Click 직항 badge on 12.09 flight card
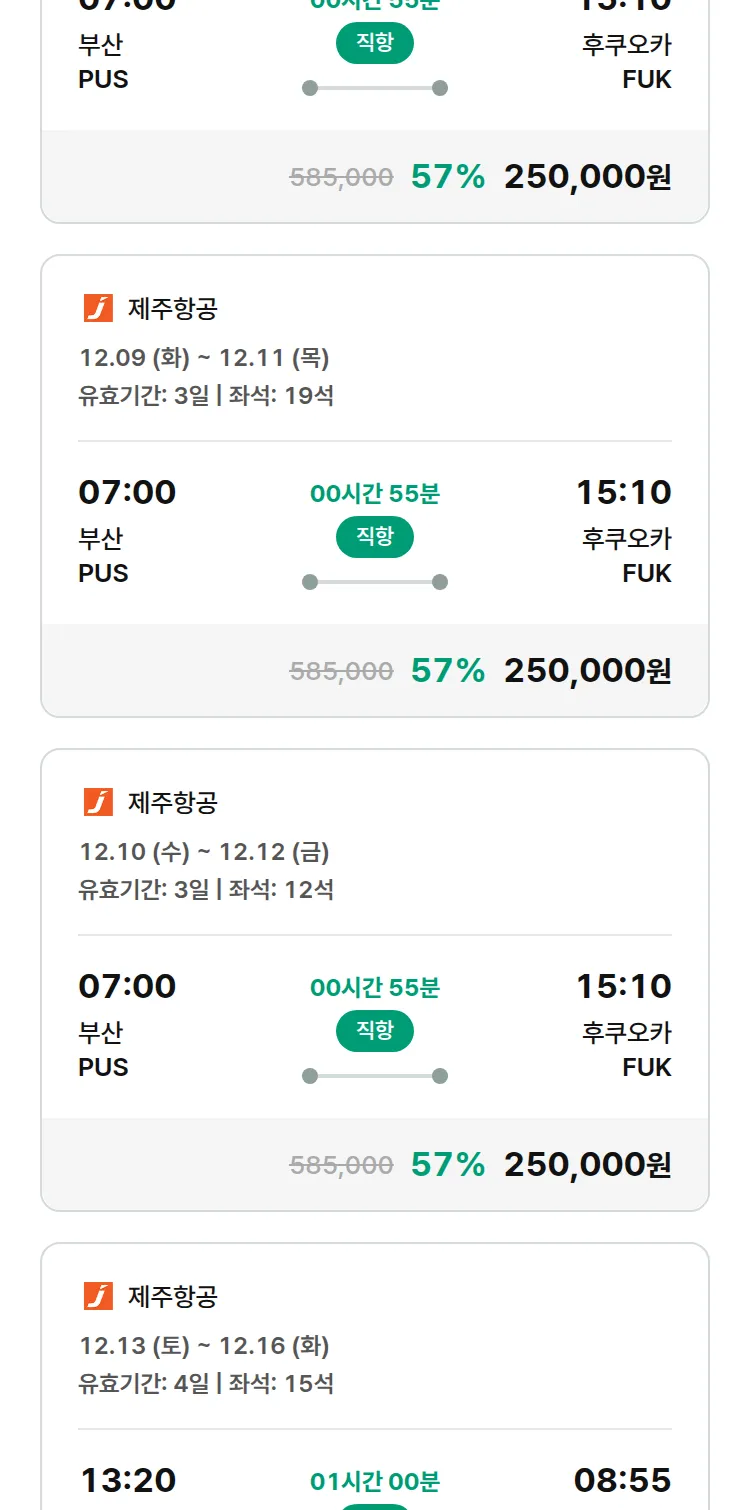 coord(375,538)
